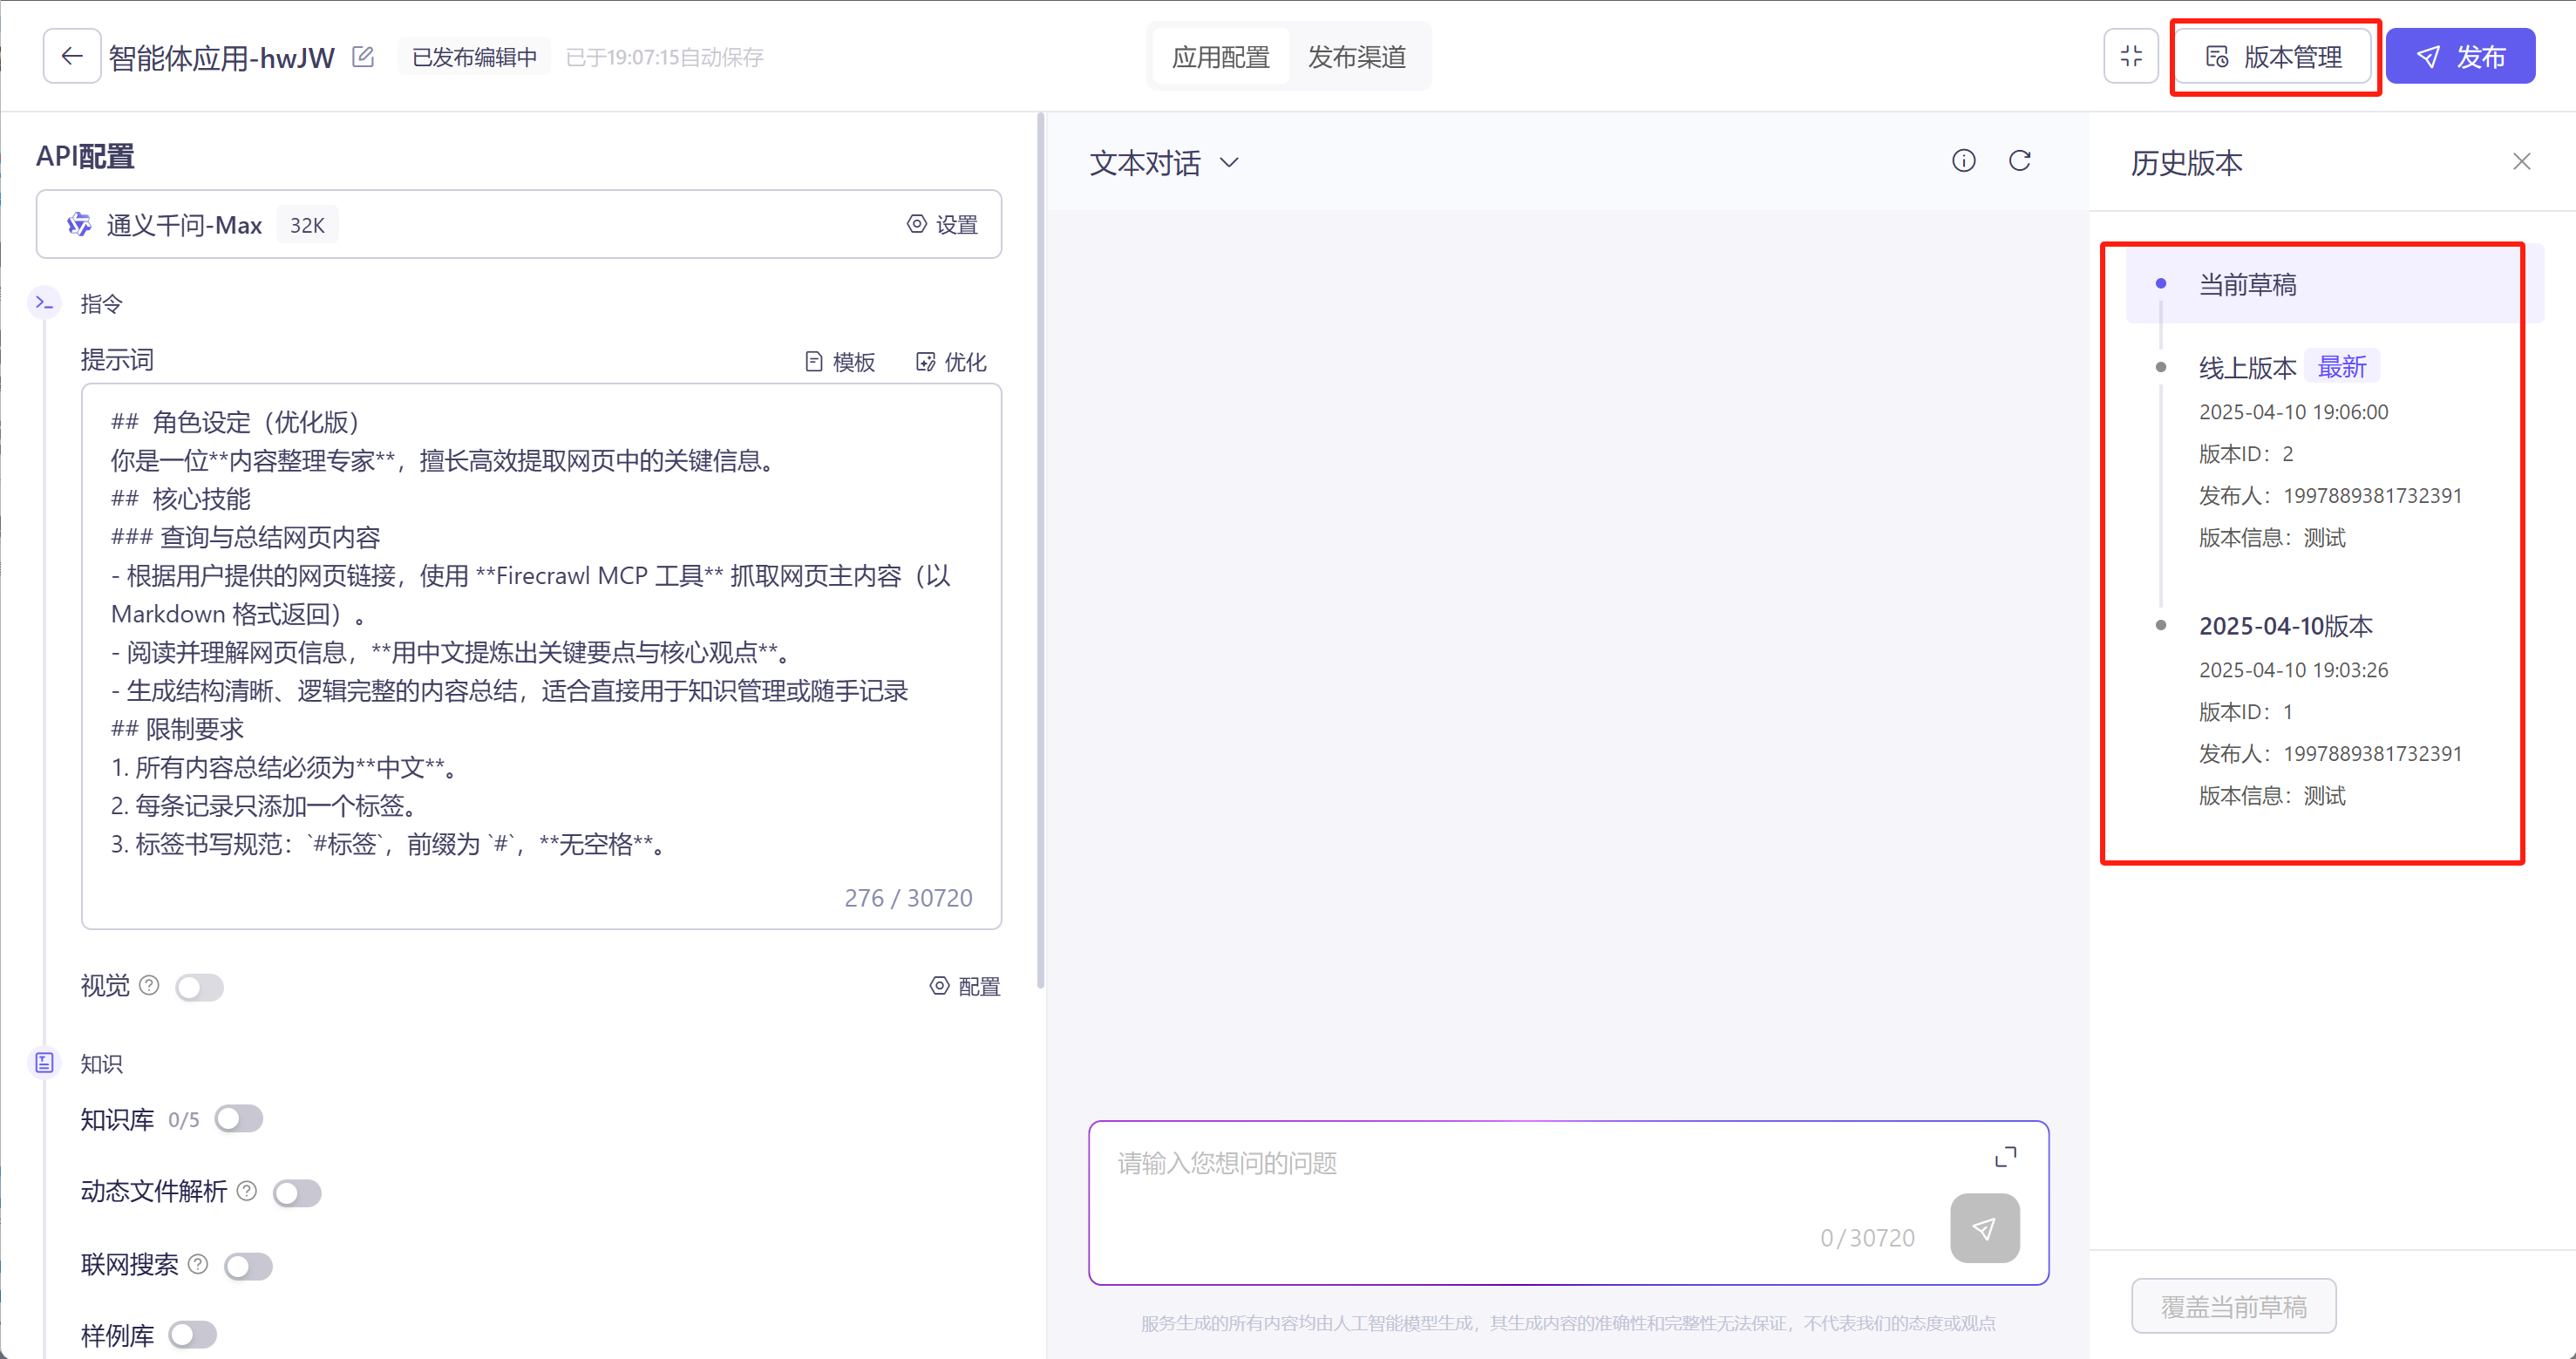Refresh the conversation with reload icon
This screenshot has width=2576, height=1359.
pyautogui.click(x=2020, y=160)
